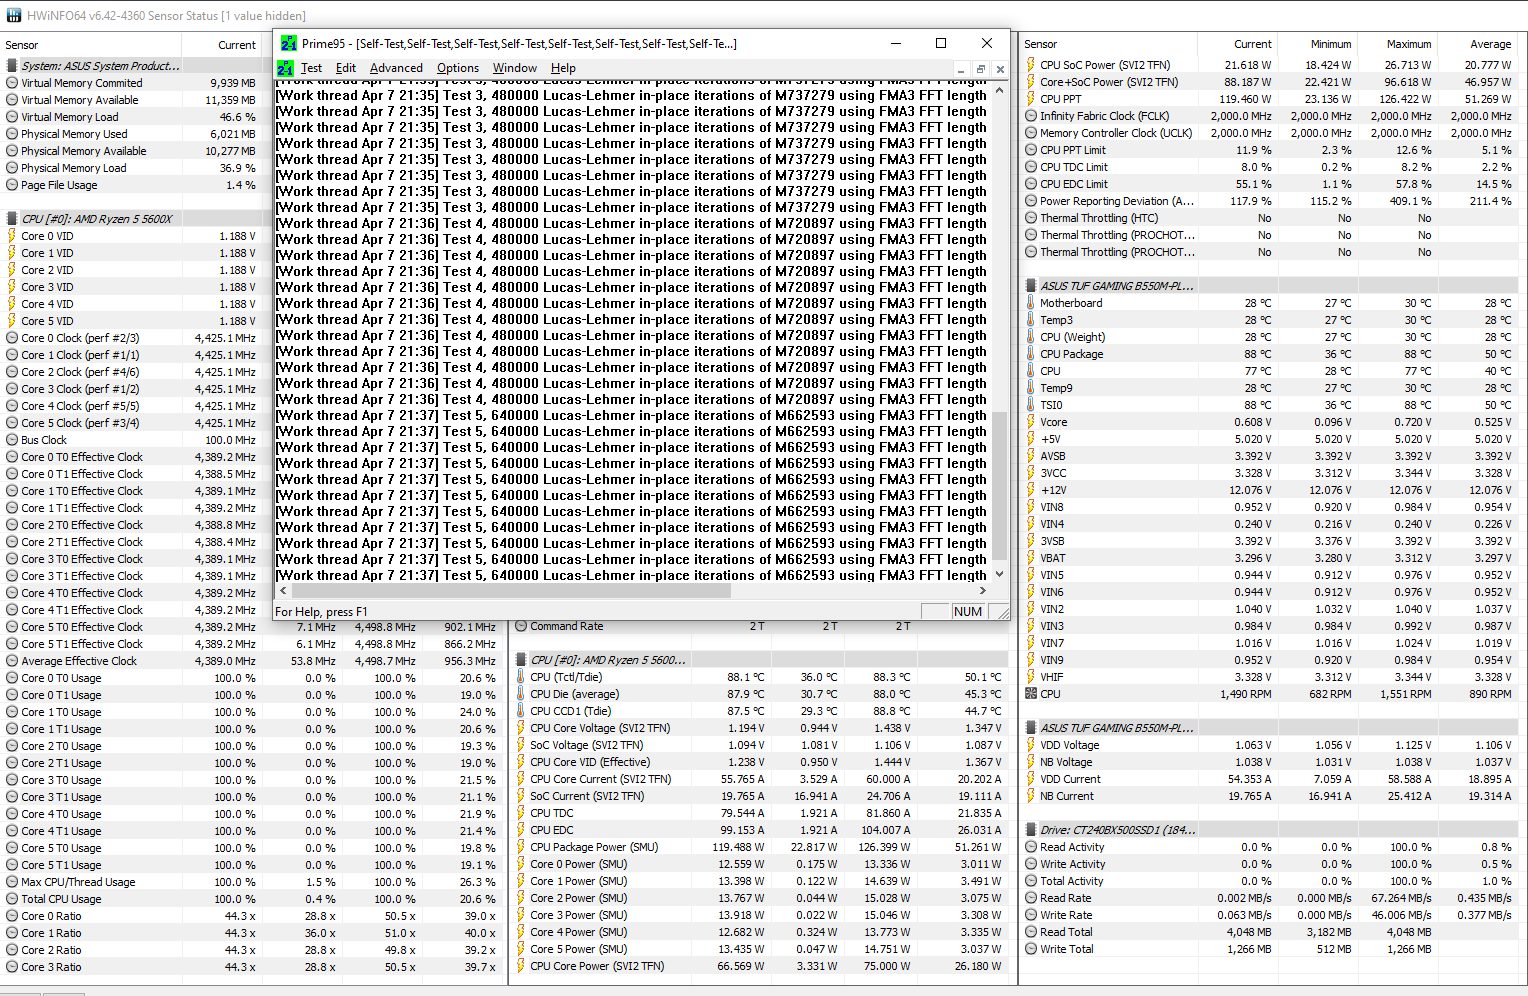Open the Window menu in Prime95
Viewport: 1528px width, 996px height.
coord(515,68)
